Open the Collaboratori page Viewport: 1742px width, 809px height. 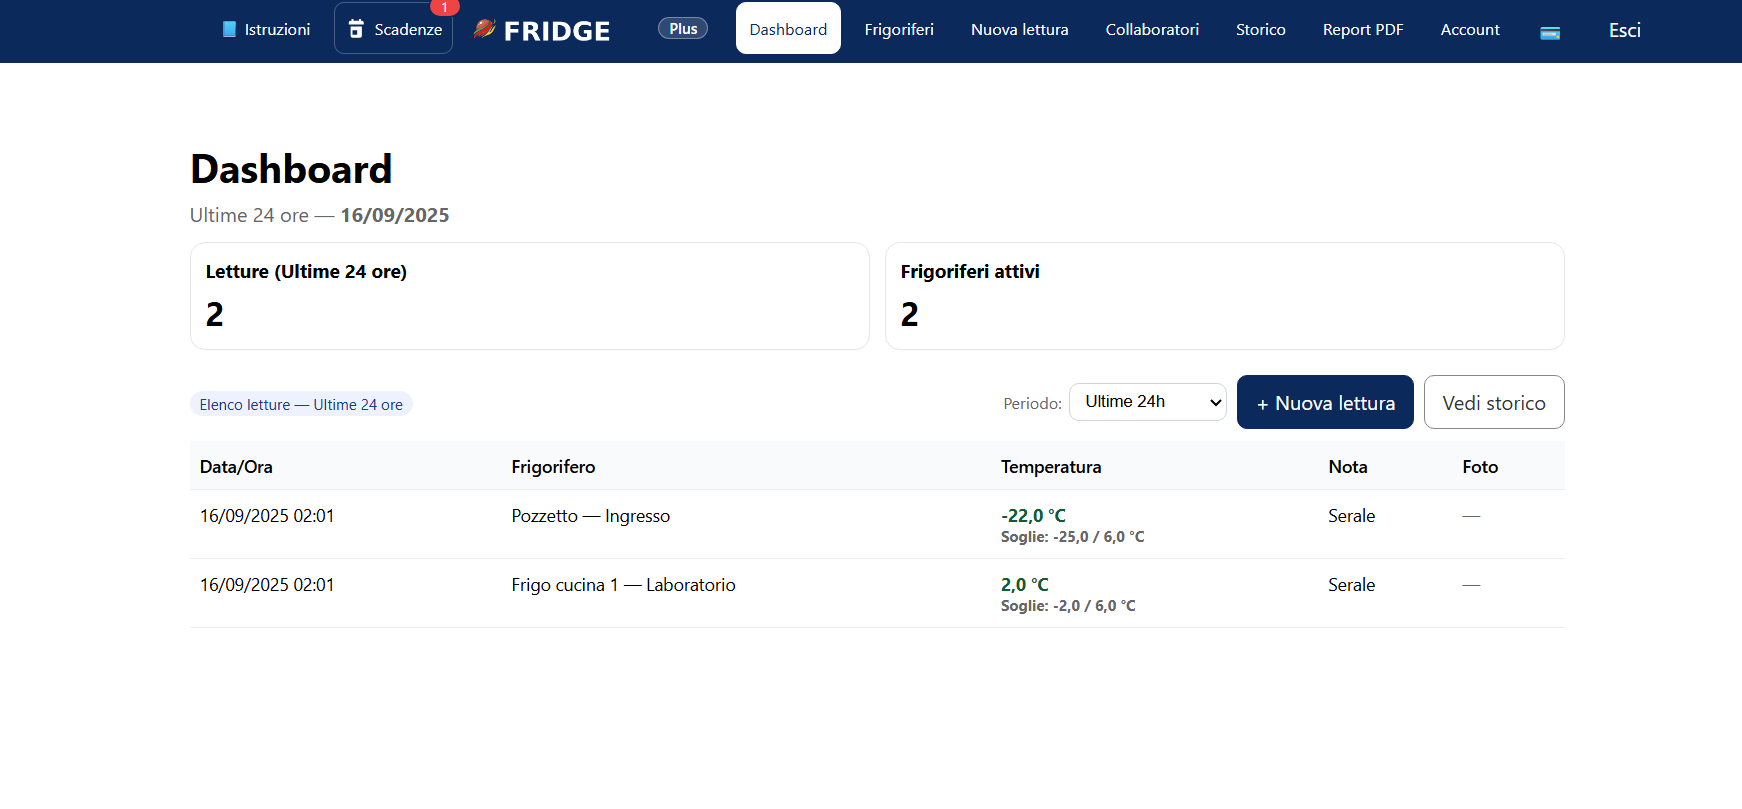coord(1152,29)
